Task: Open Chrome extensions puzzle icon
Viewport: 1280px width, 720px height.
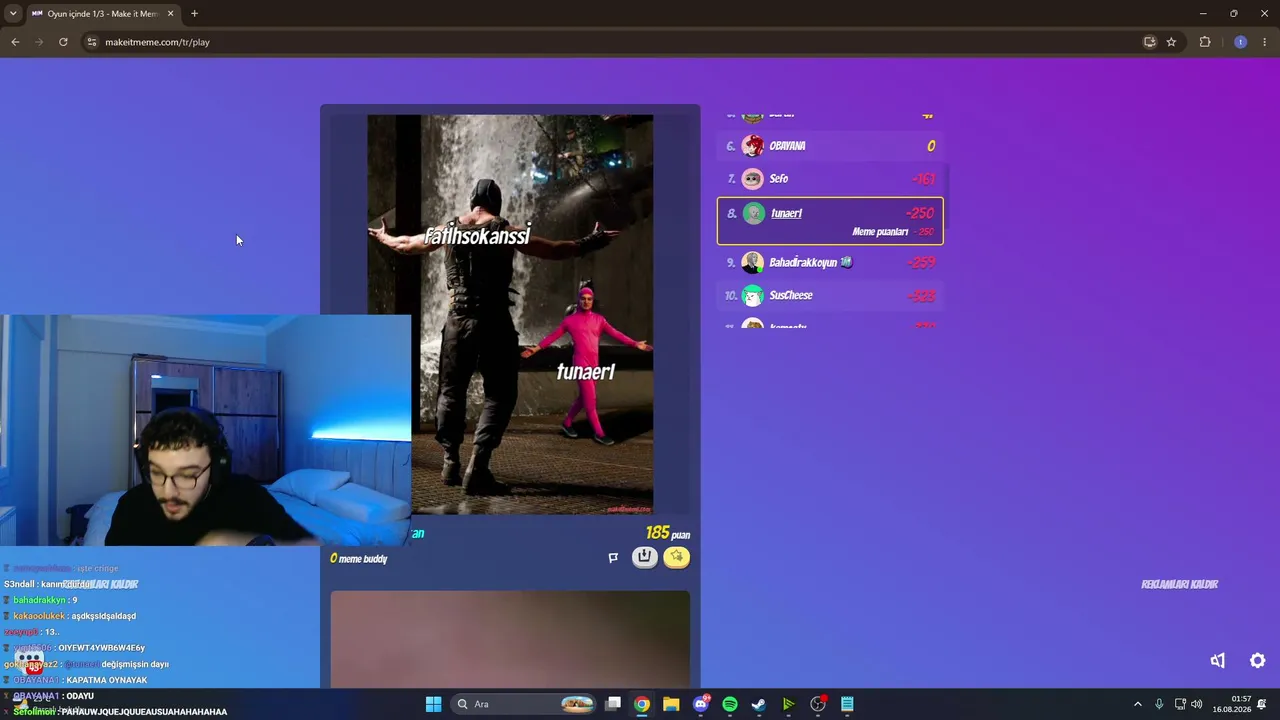Action: click(1205, 42)
